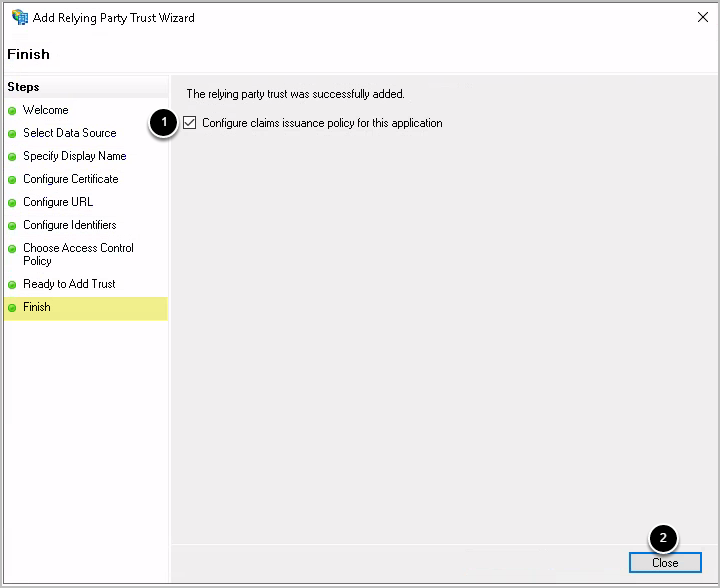Image resolution: width=720 pixels, height=588 pixels.
Task: Click the green bullet beside Configure Identifiers
Action: pyautogui.click(x=12, y=226)
